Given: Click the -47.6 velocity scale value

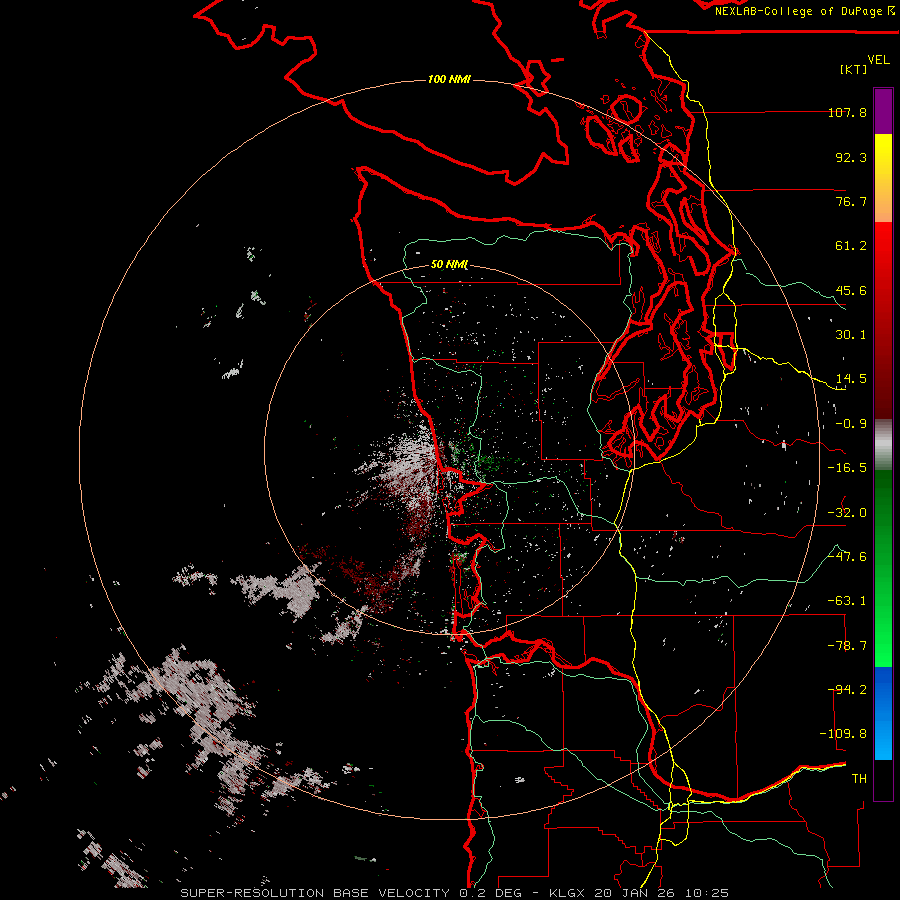Looking at the screenshot, I should [x=847, y=557].
